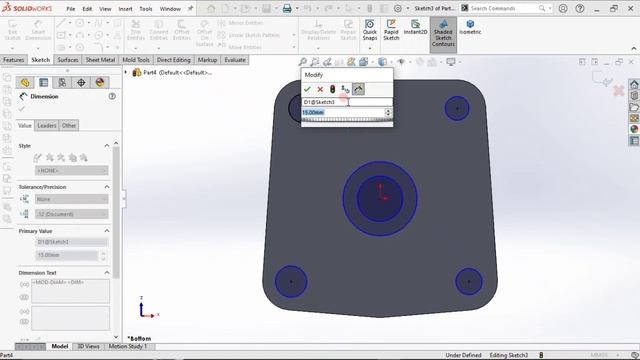Image resolution: width=640 pixels, height=360 pixels.
Task: Open the Tools menu
Action: click(x=146, y=9)
